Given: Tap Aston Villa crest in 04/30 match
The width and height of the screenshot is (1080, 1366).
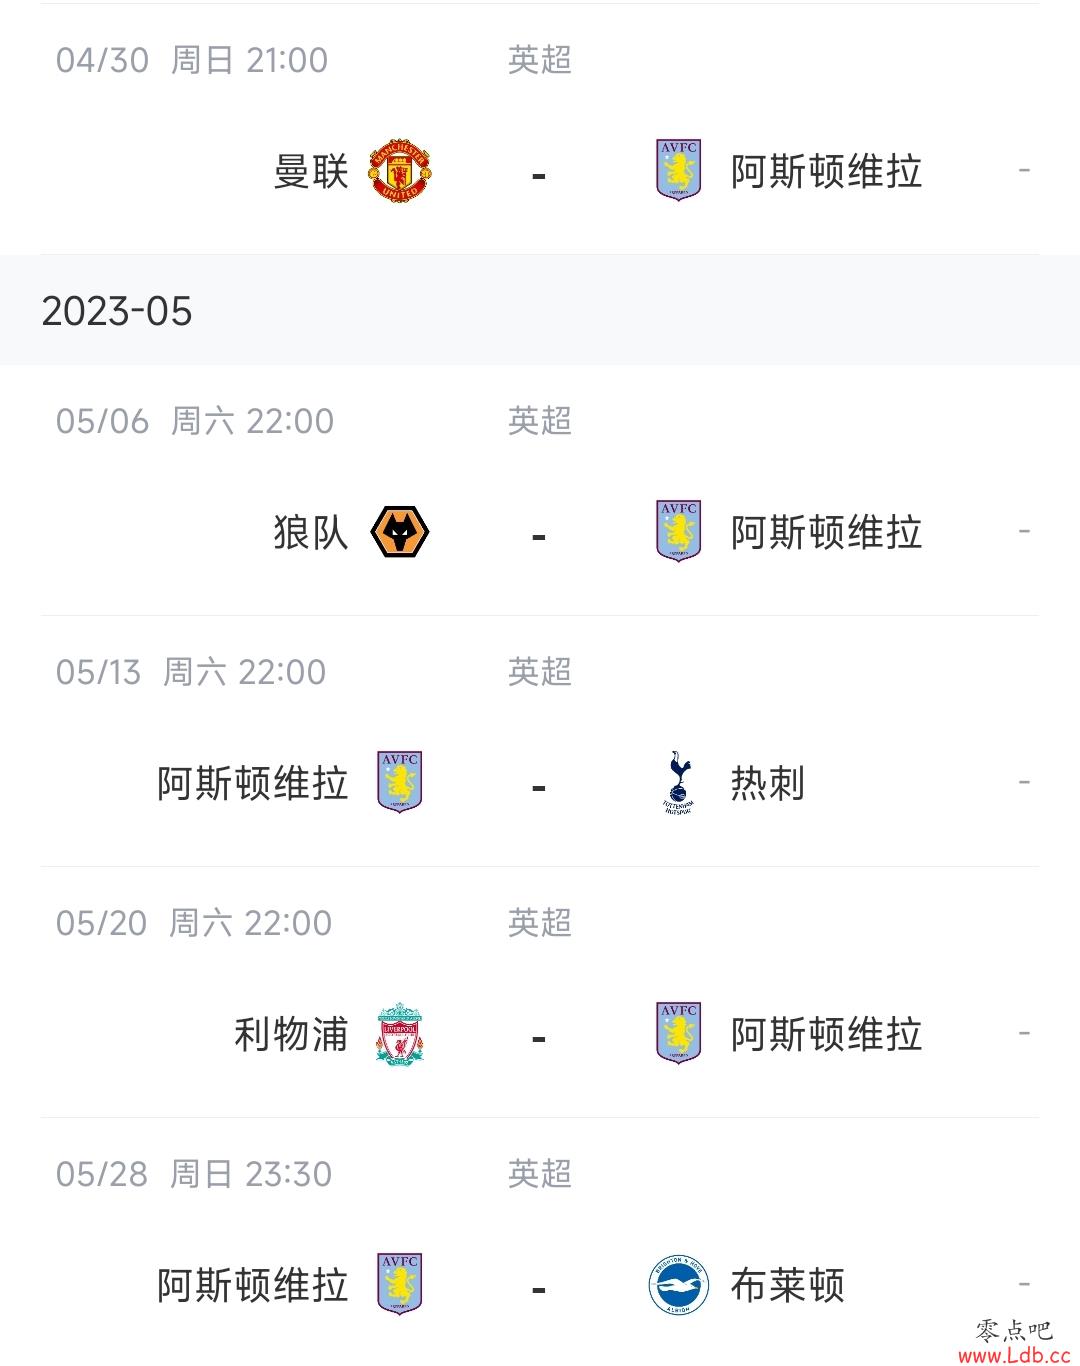Looking at the screenshot, I should coord(678,170).
